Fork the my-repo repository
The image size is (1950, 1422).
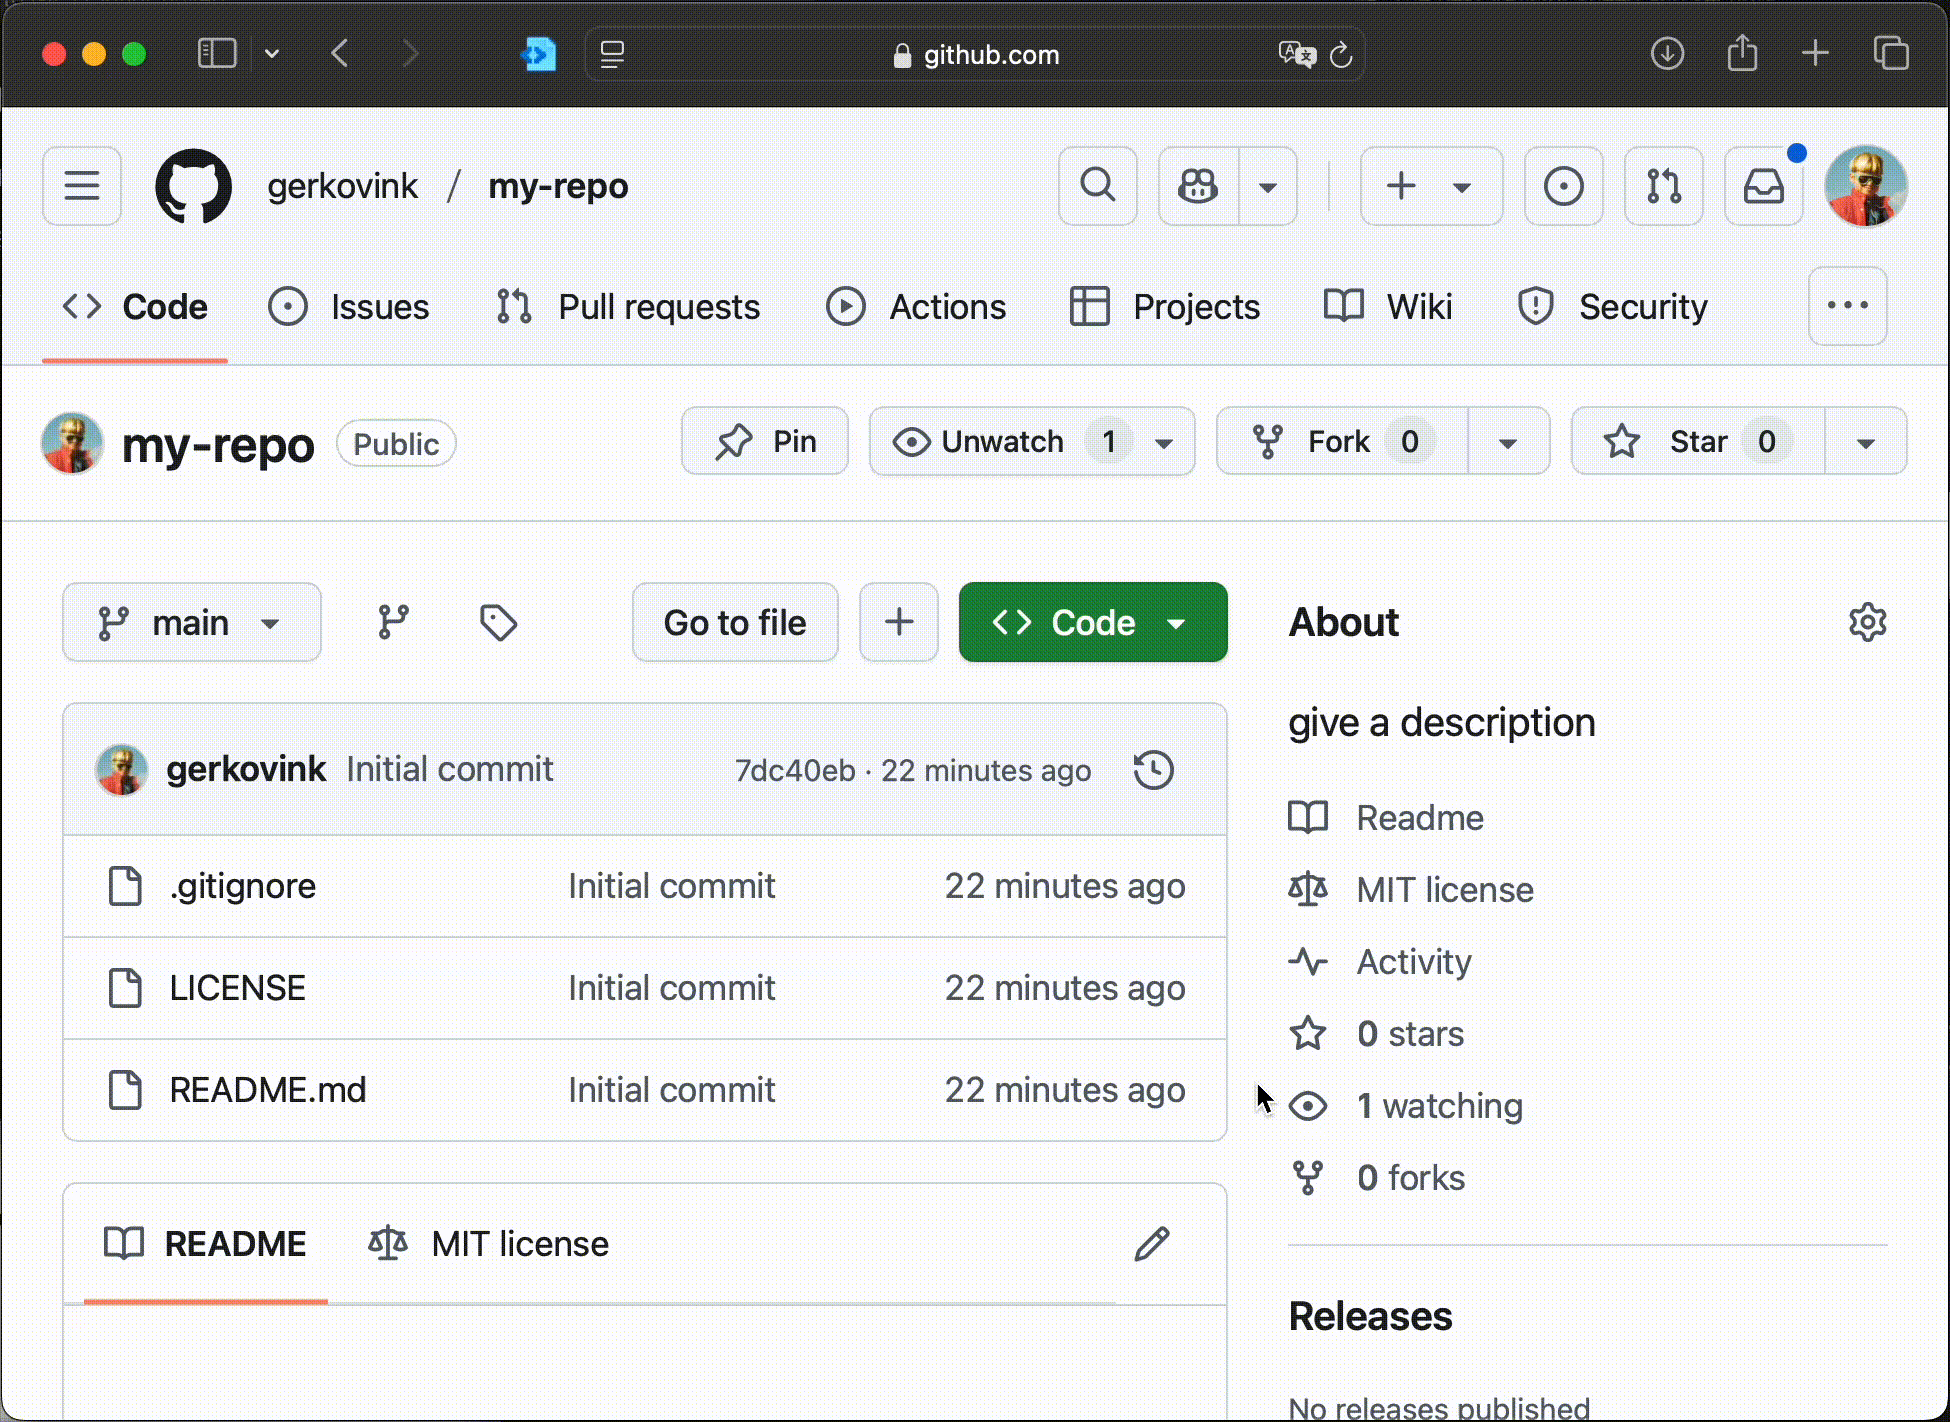coord(1342,441)
